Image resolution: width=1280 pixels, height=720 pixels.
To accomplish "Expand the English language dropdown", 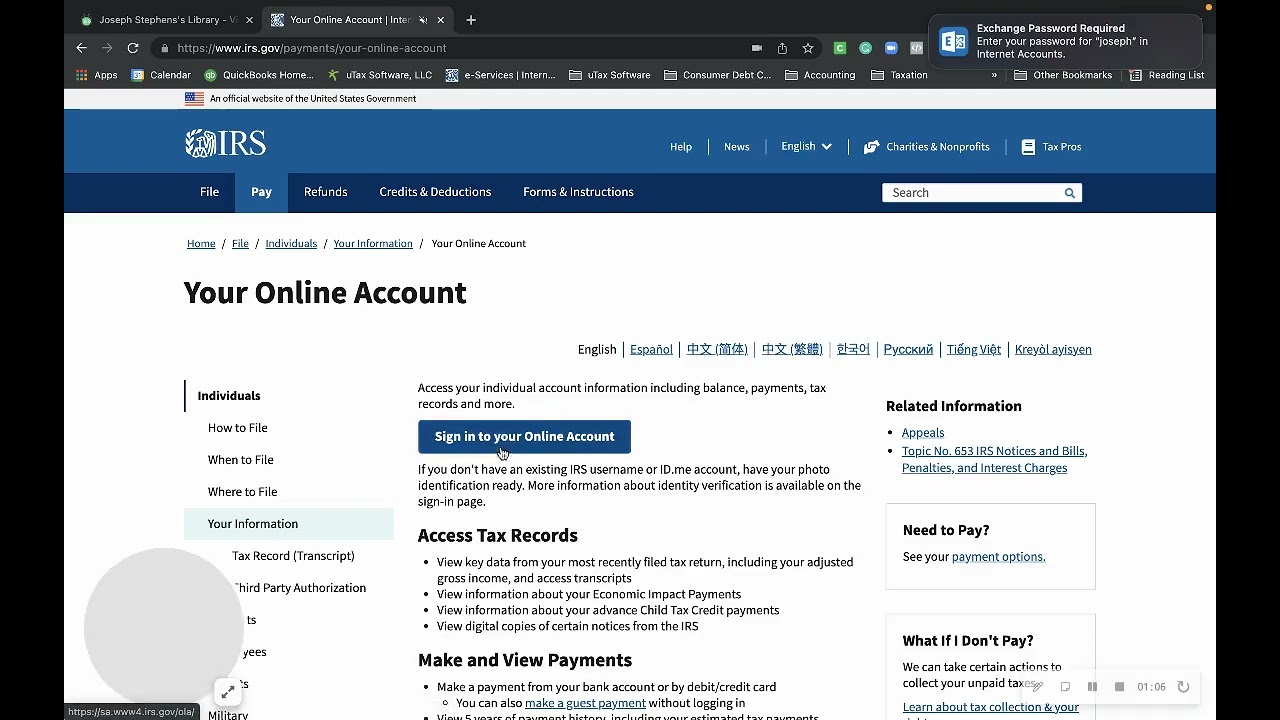I will click(x=806, y=147).
